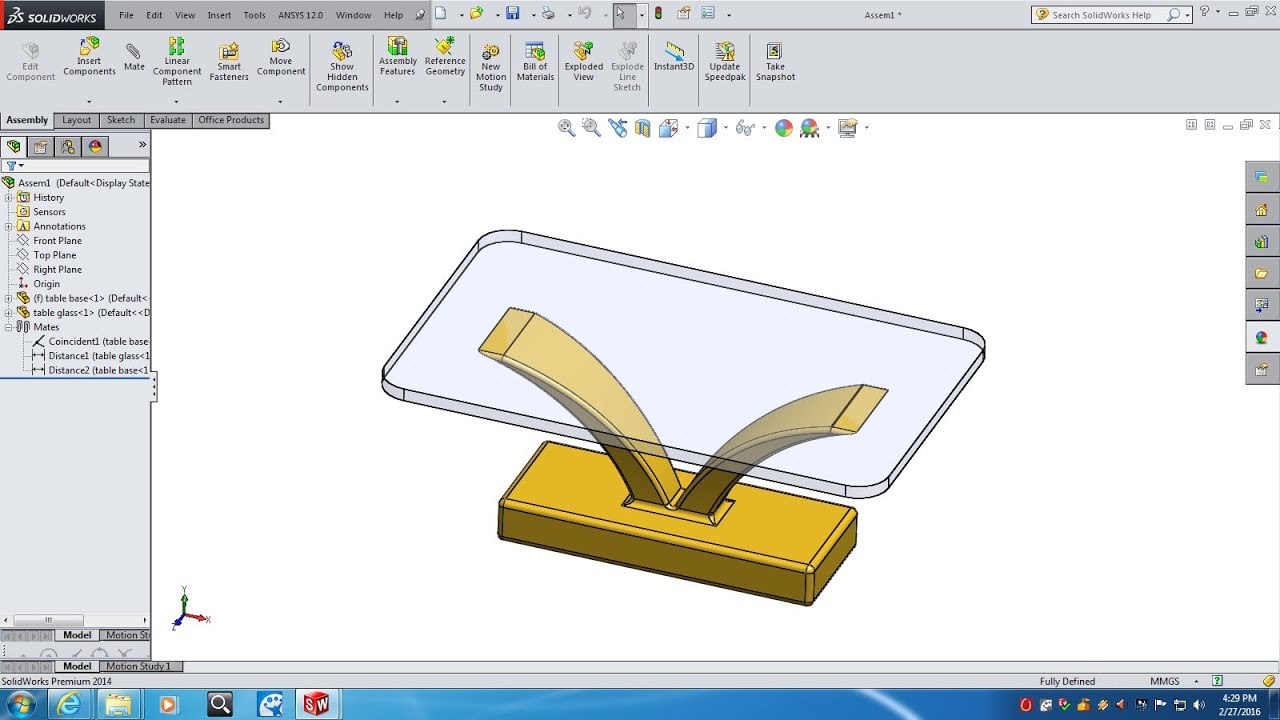Click the Display Style icon

pyautogui.click(x=707, y=127)
